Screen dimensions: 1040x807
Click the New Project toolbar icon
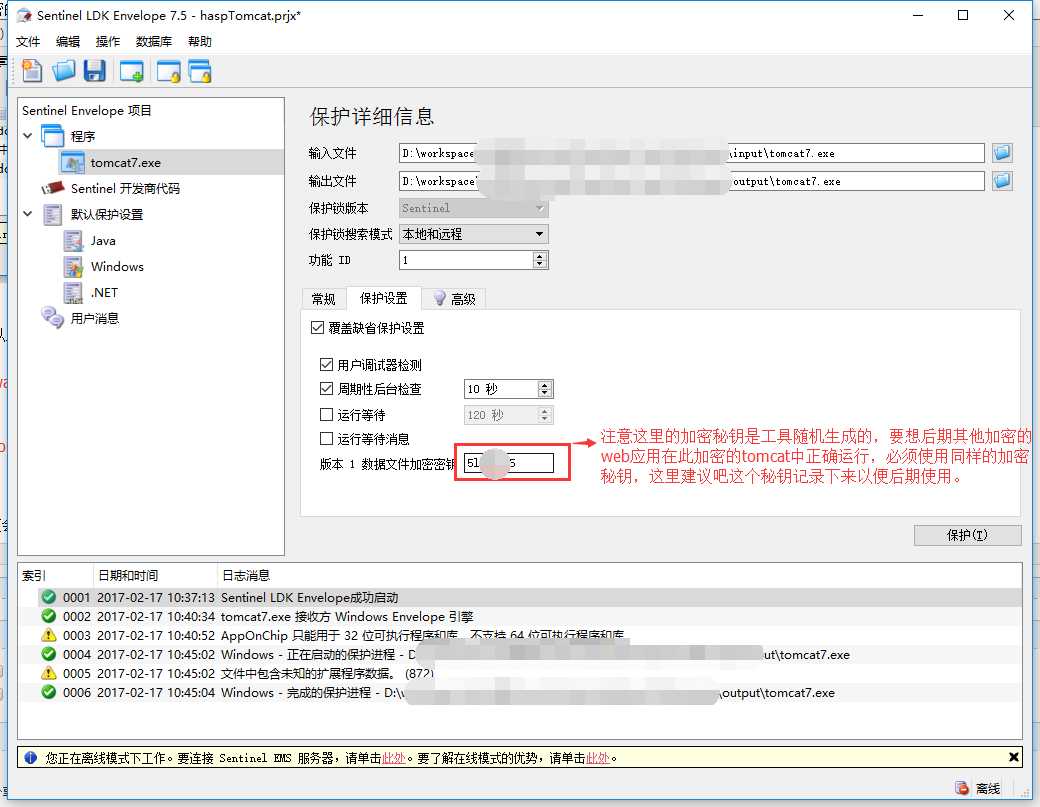point(31,70)
